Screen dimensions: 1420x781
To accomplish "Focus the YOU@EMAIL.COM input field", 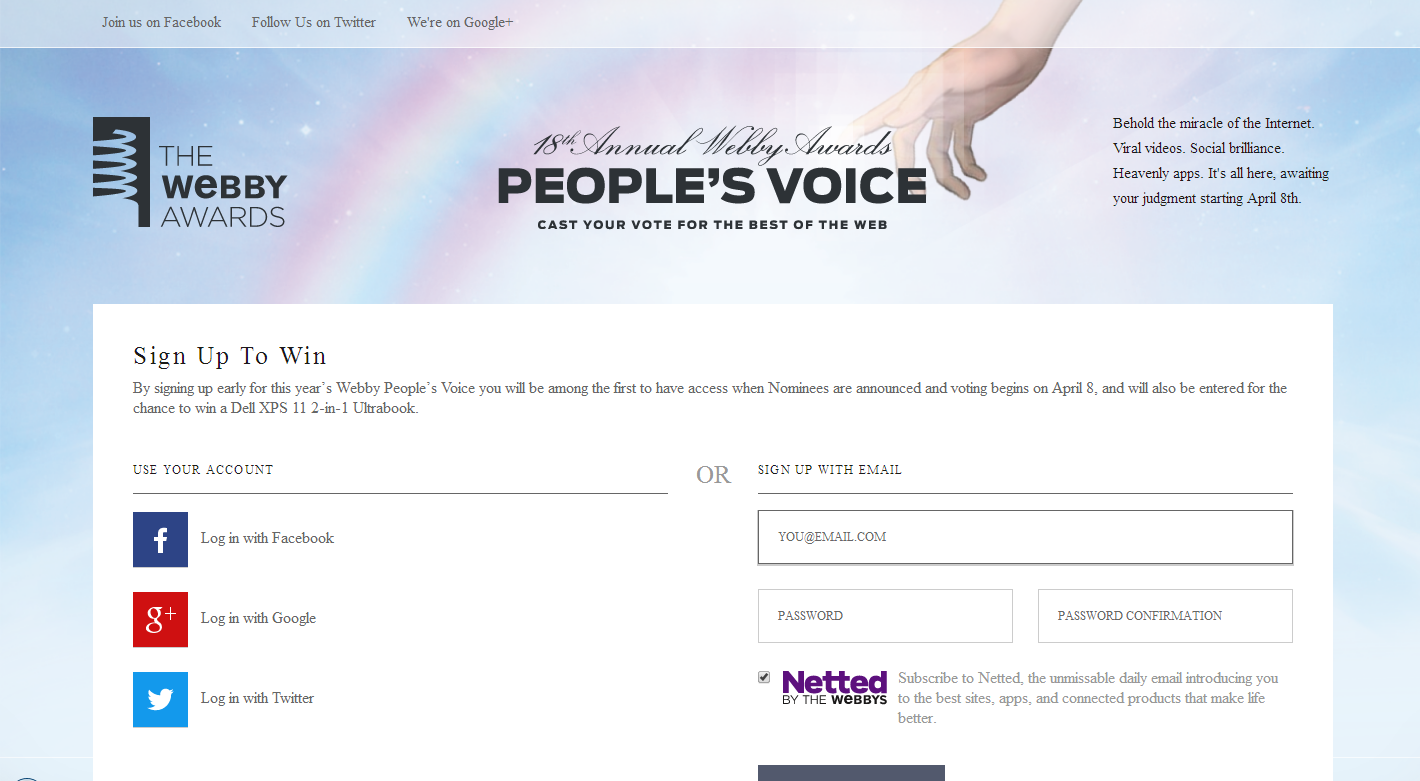I will point(1025,537).
